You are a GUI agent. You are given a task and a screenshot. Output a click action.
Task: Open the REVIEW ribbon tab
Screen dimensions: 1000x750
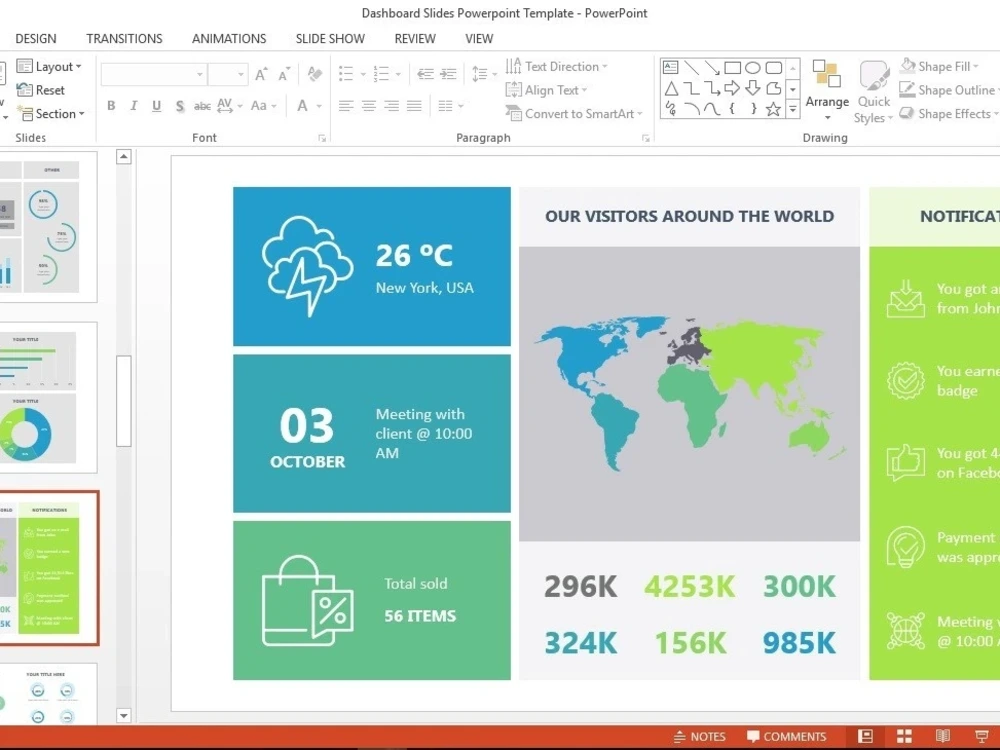(415, 39)
